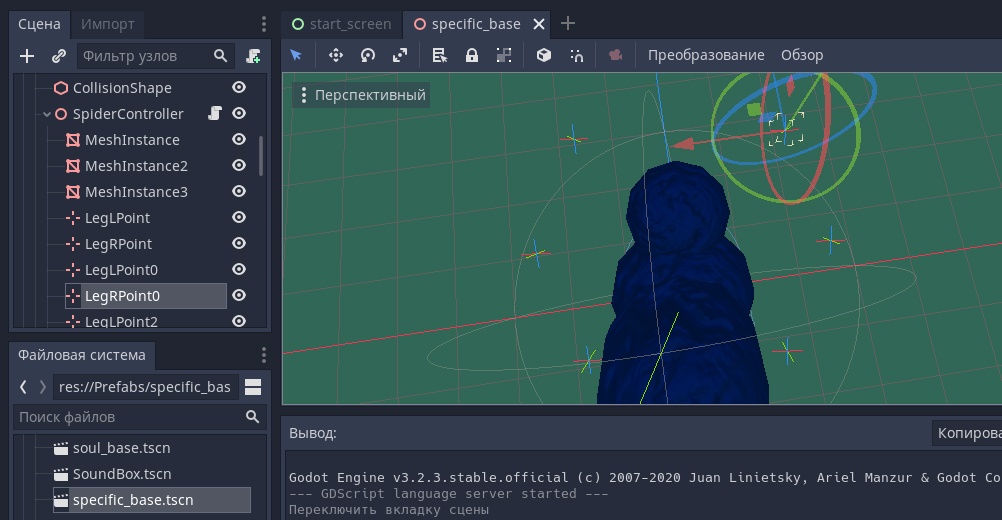This screenshot has height=520, width=1002.
Task: Select the LegRPoint0 node
Action: tap(146, 296)
